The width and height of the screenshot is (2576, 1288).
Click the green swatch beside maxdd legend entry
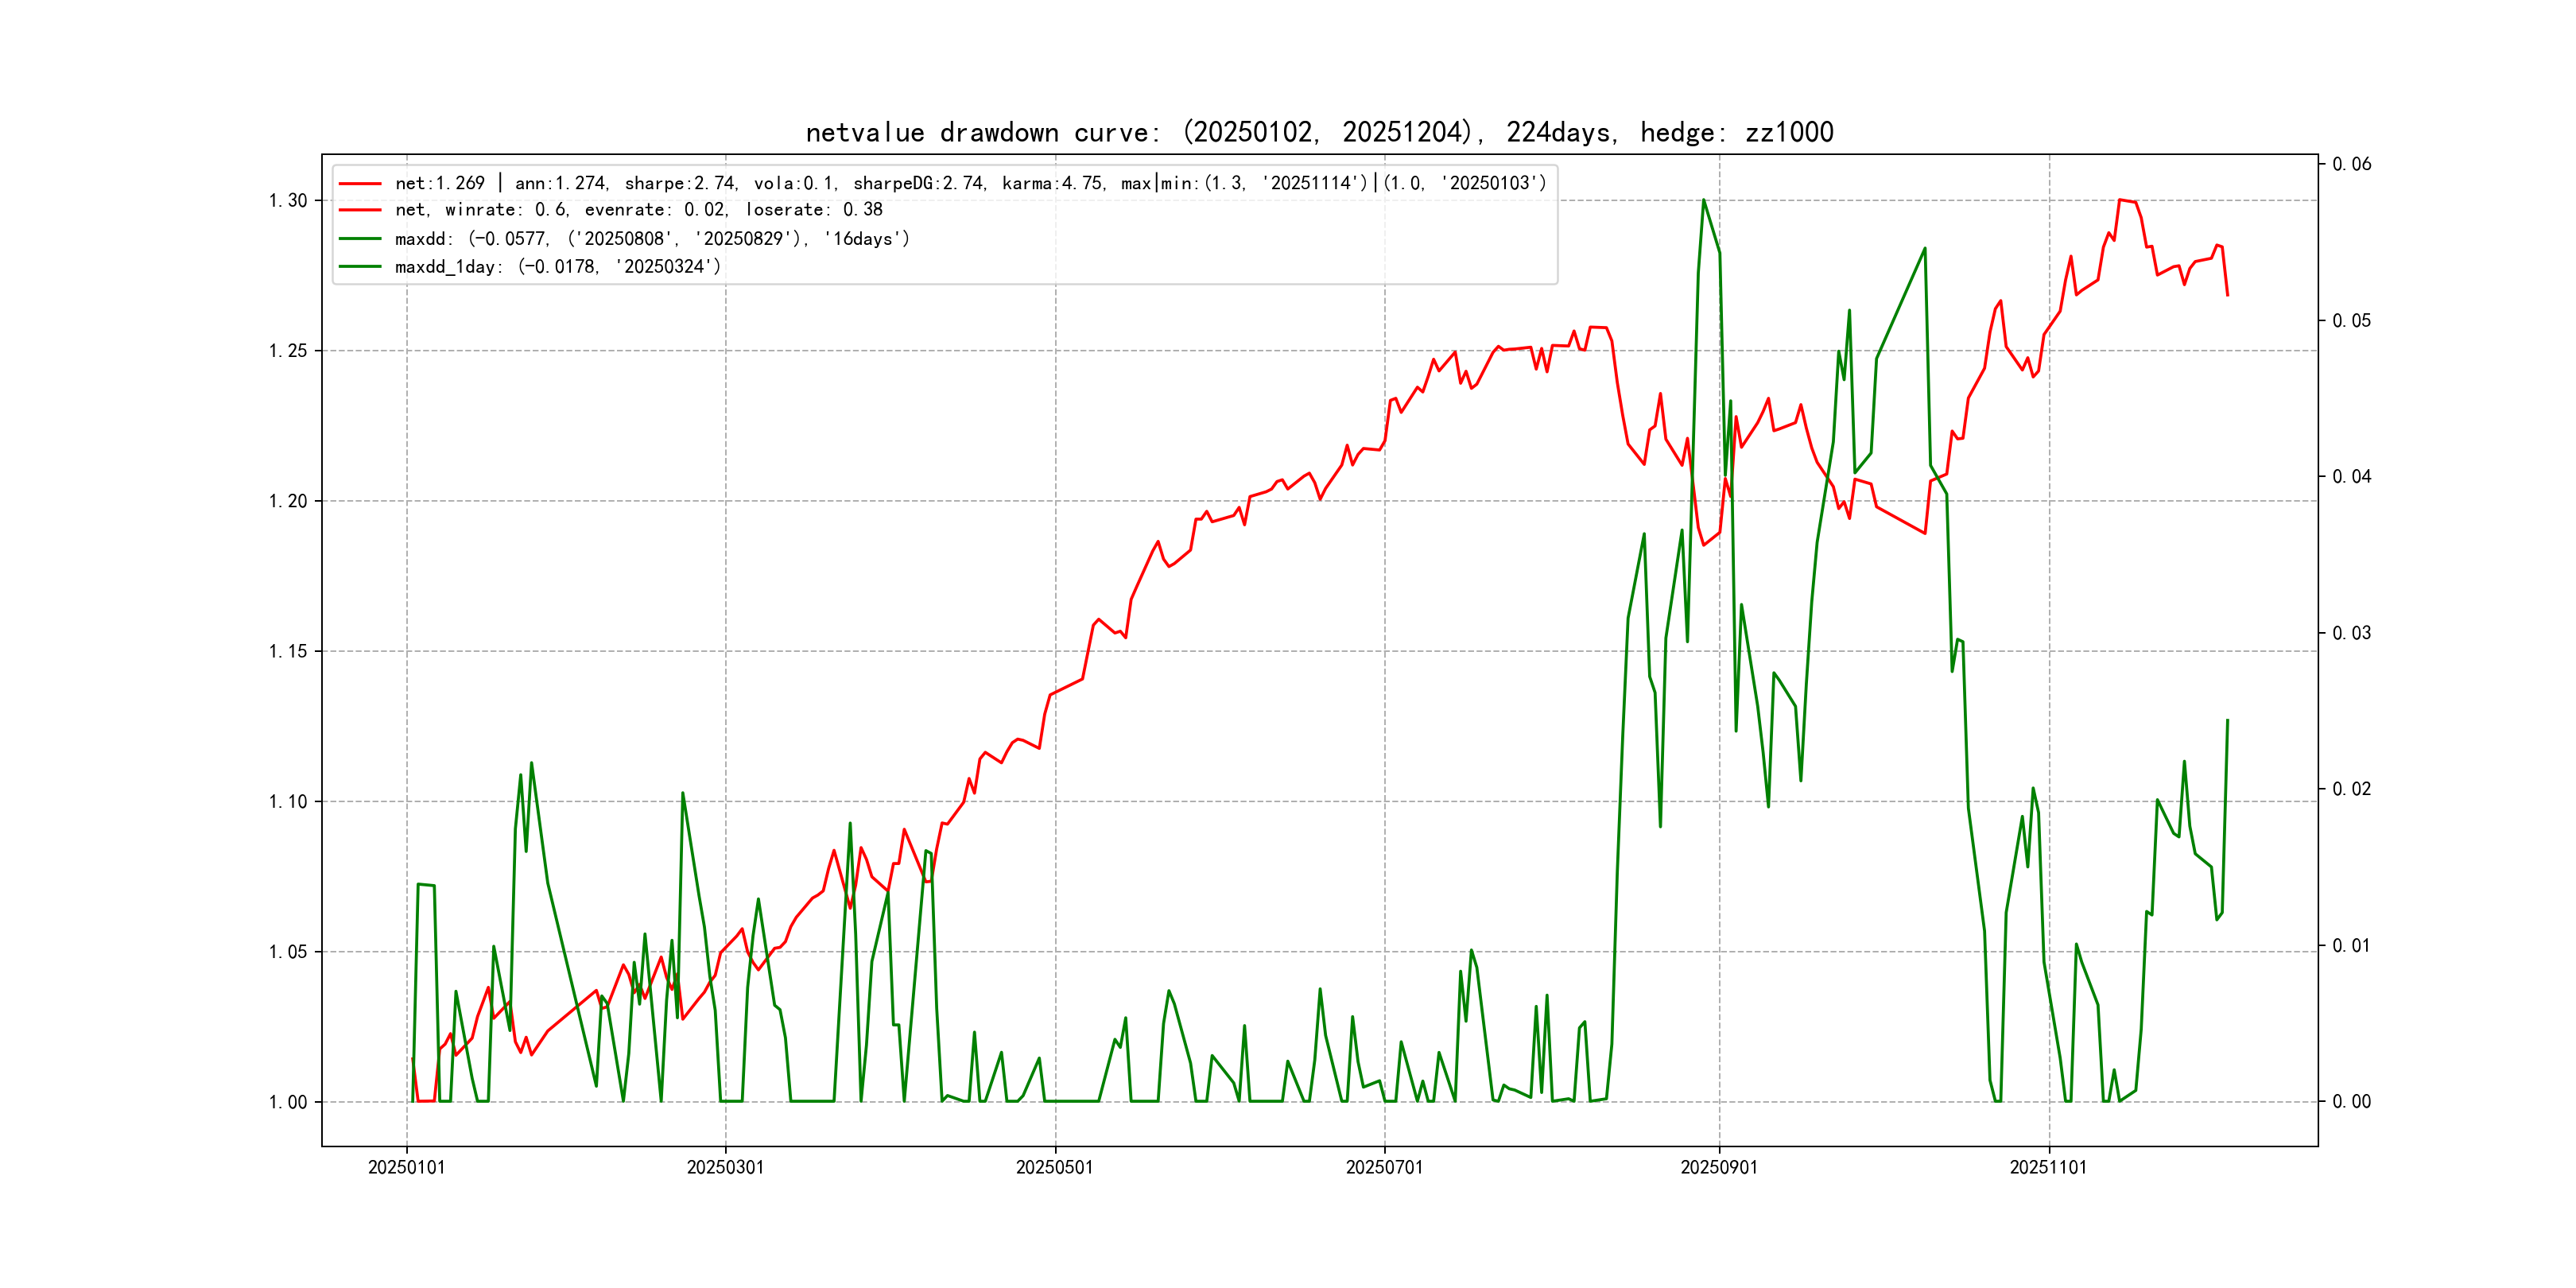[360, 239]
